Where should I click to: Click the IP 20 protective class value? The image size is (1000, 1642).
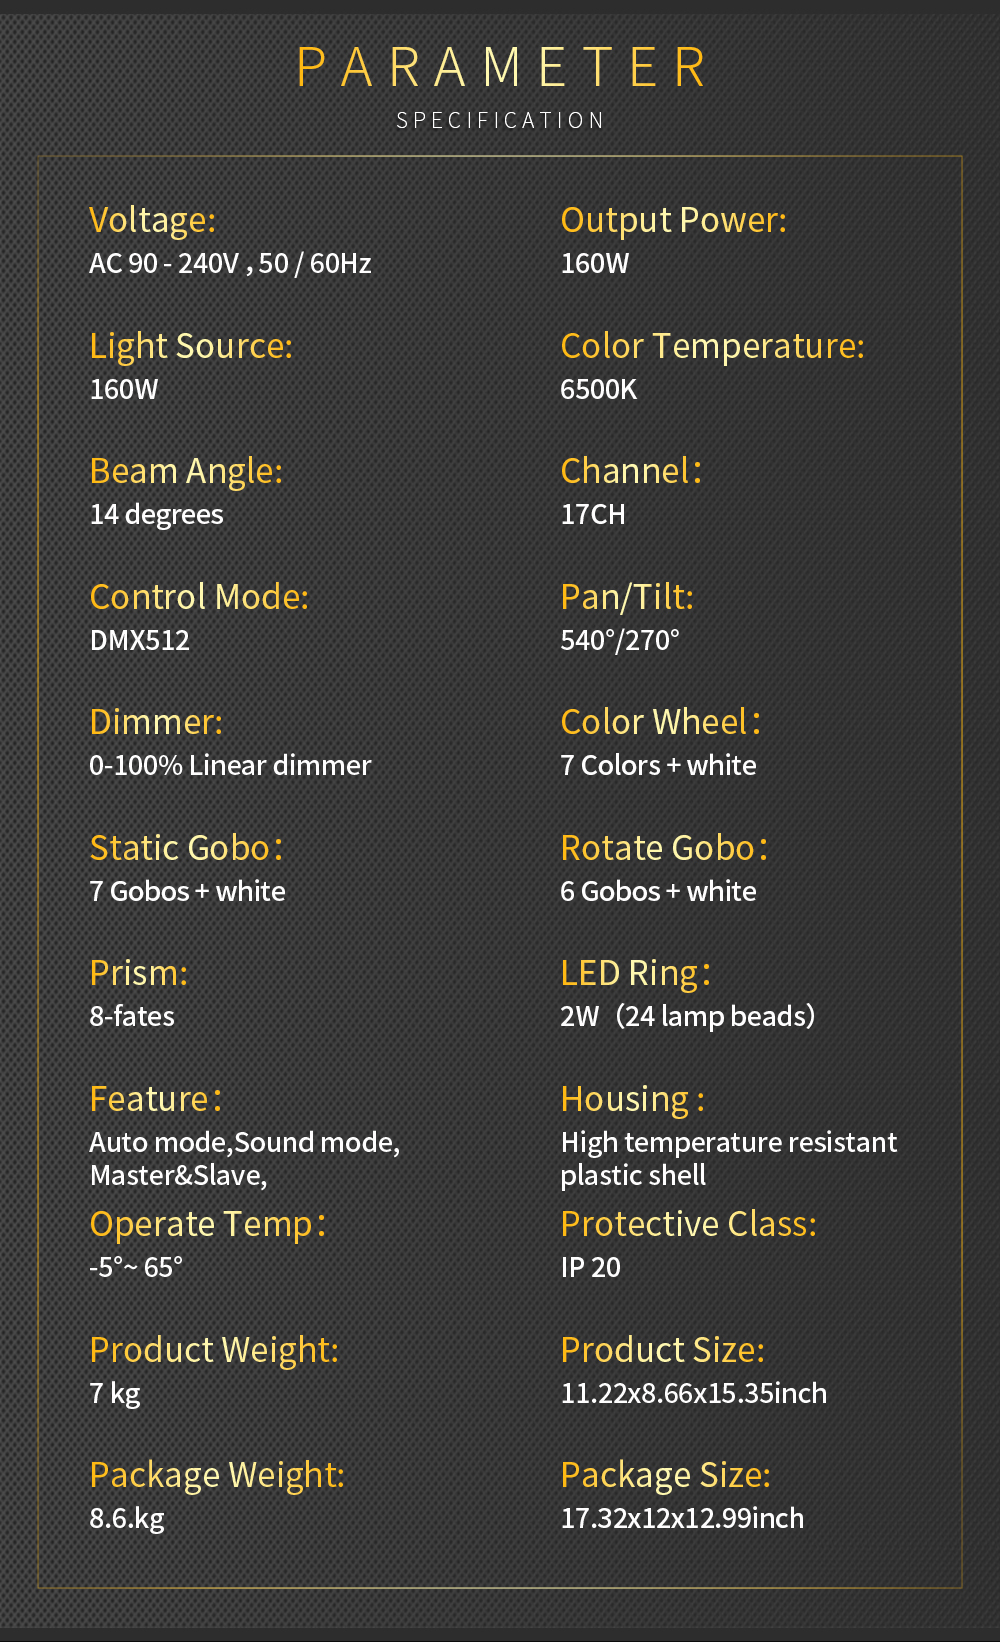590,1268
